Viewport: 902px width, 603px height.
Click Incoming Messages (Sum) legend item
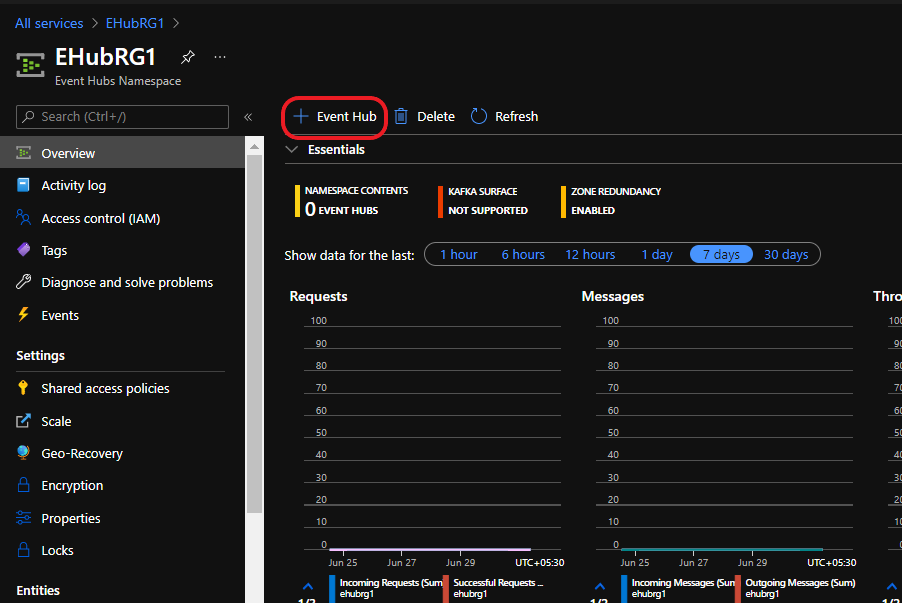coord(678,588)
